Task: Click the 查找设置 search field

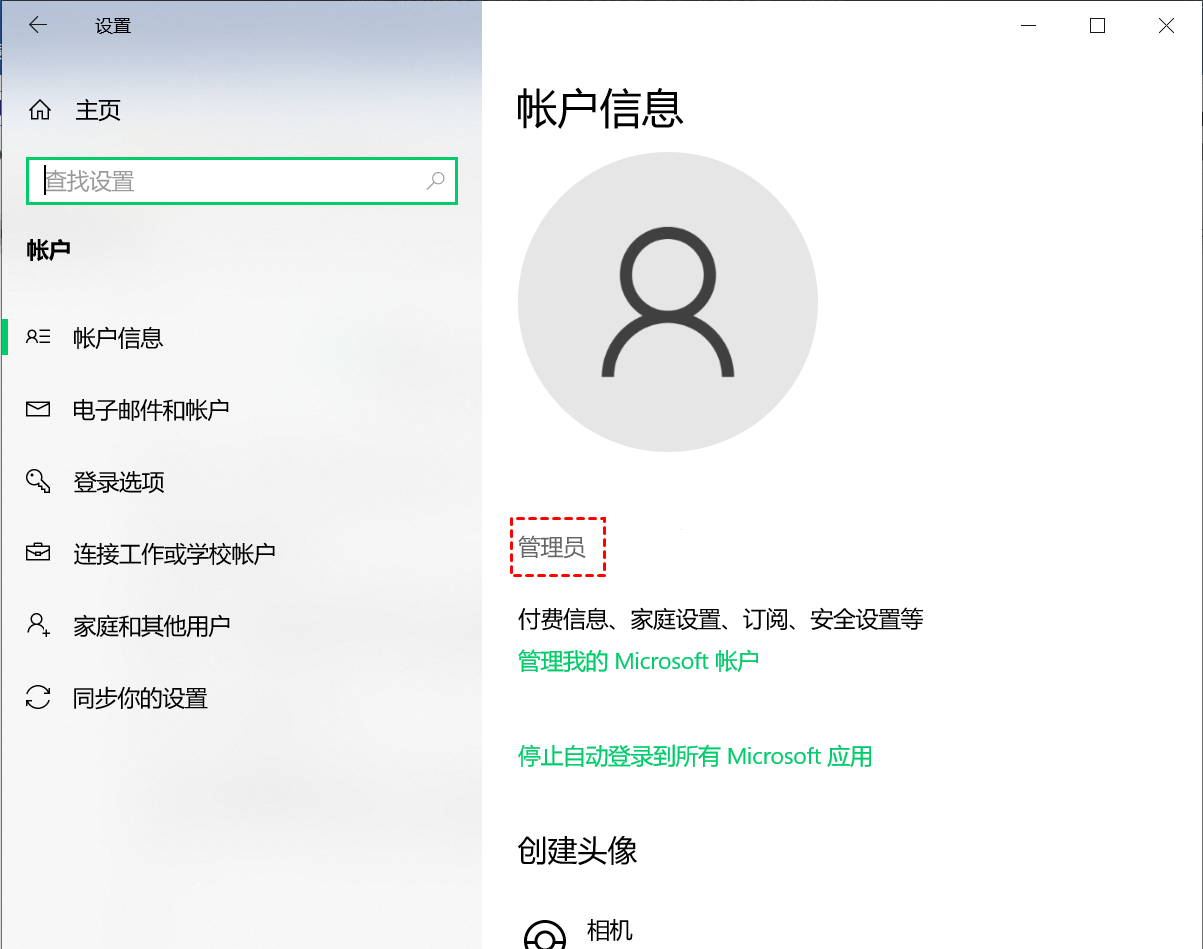Action: tap(241, 181)
